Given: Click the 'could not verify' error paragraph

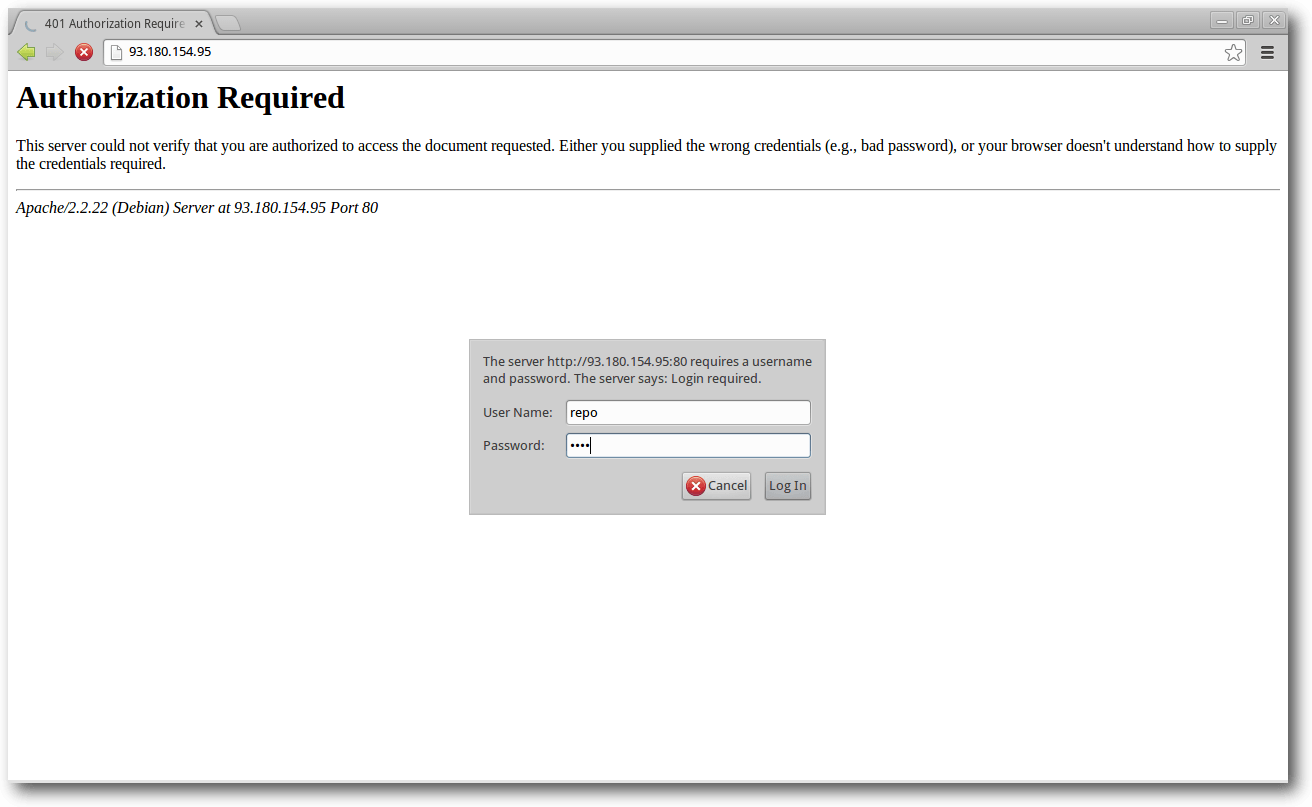Looking at the screenshot, I should pyautogui.click(x=646, y=154).
